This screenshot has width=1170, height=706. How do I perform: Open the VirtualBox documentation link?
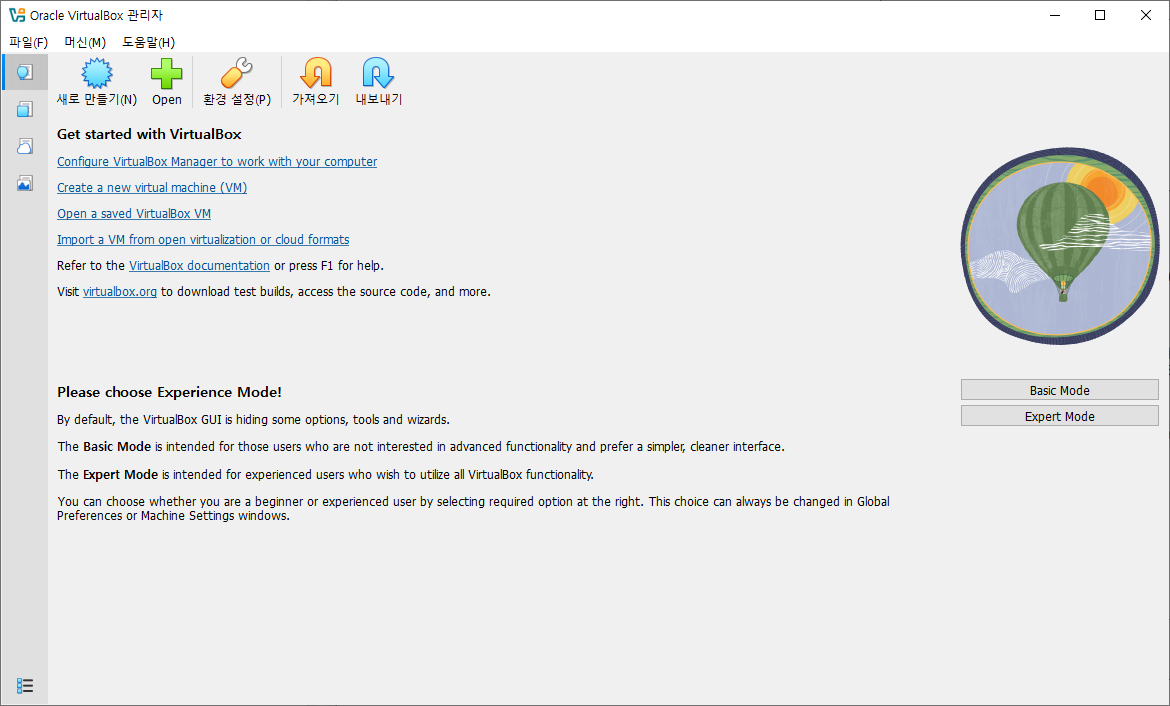(199, 266)
